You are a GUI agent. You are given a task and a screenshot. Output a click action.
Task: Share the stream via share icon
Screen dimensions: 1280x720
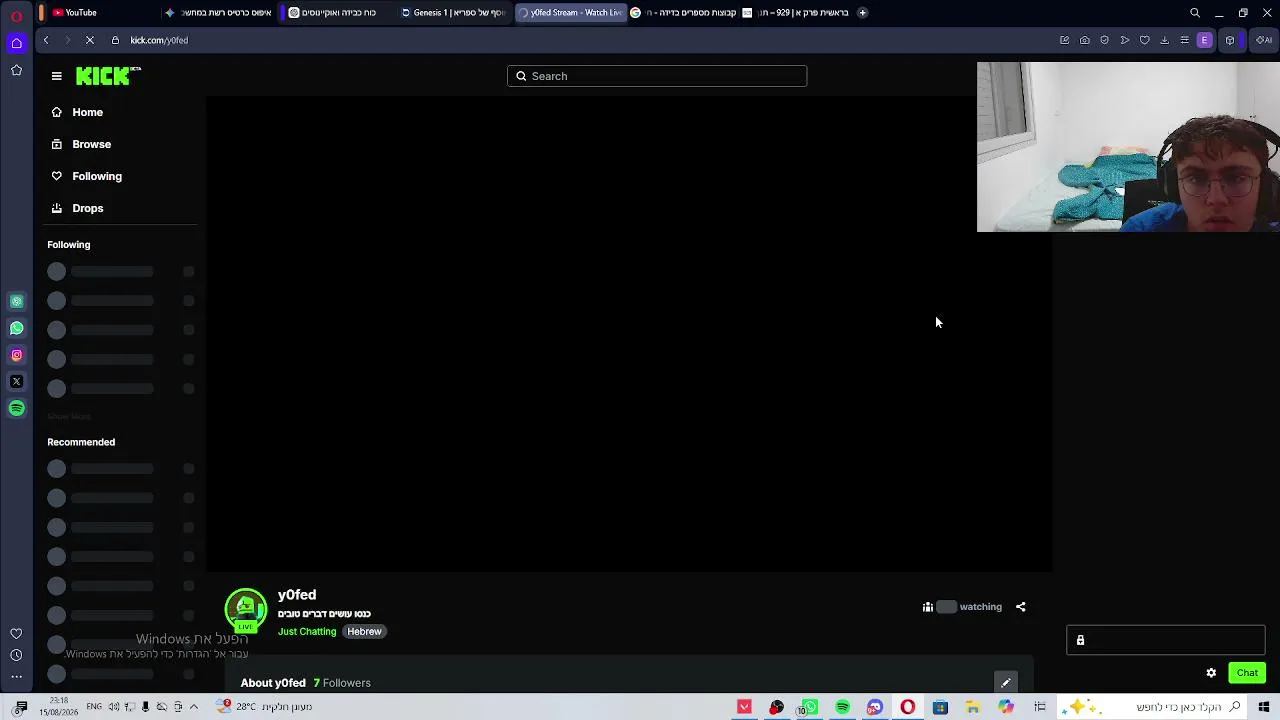[x=1021, y=607]
